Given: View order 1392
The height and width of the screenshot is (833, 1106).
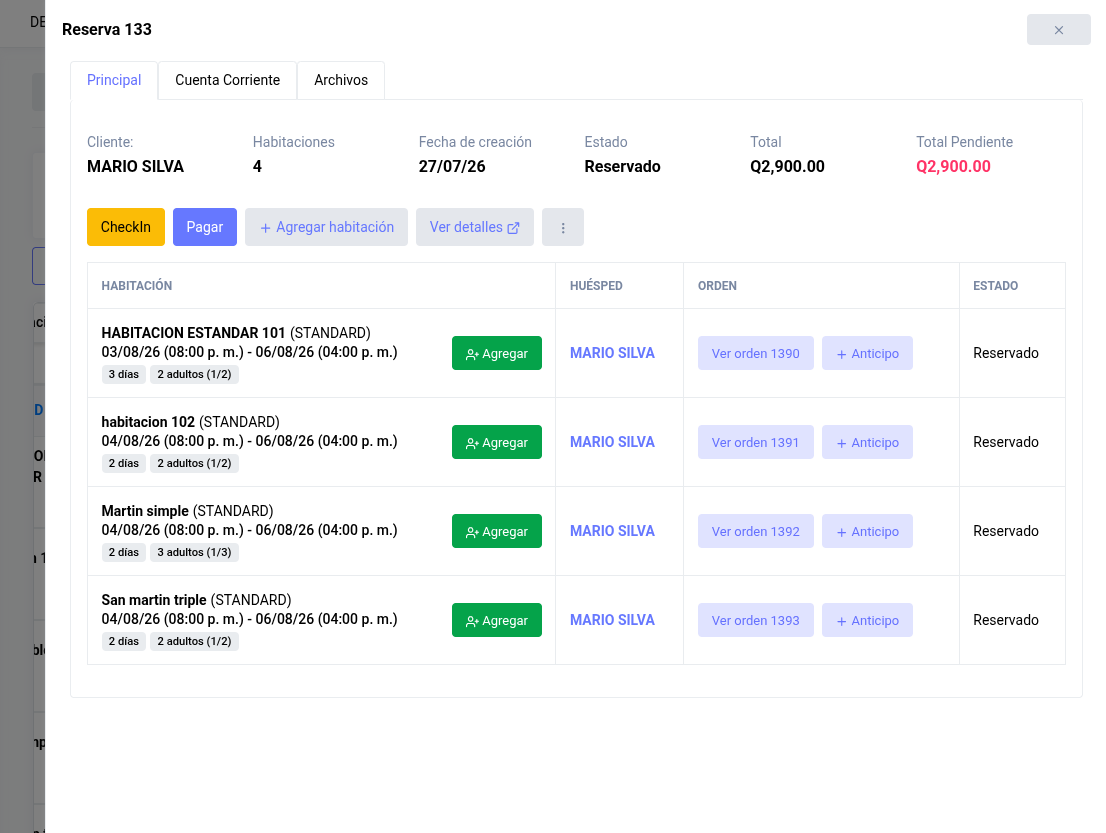Looking at the screenshot, I should tap(755, 531).
